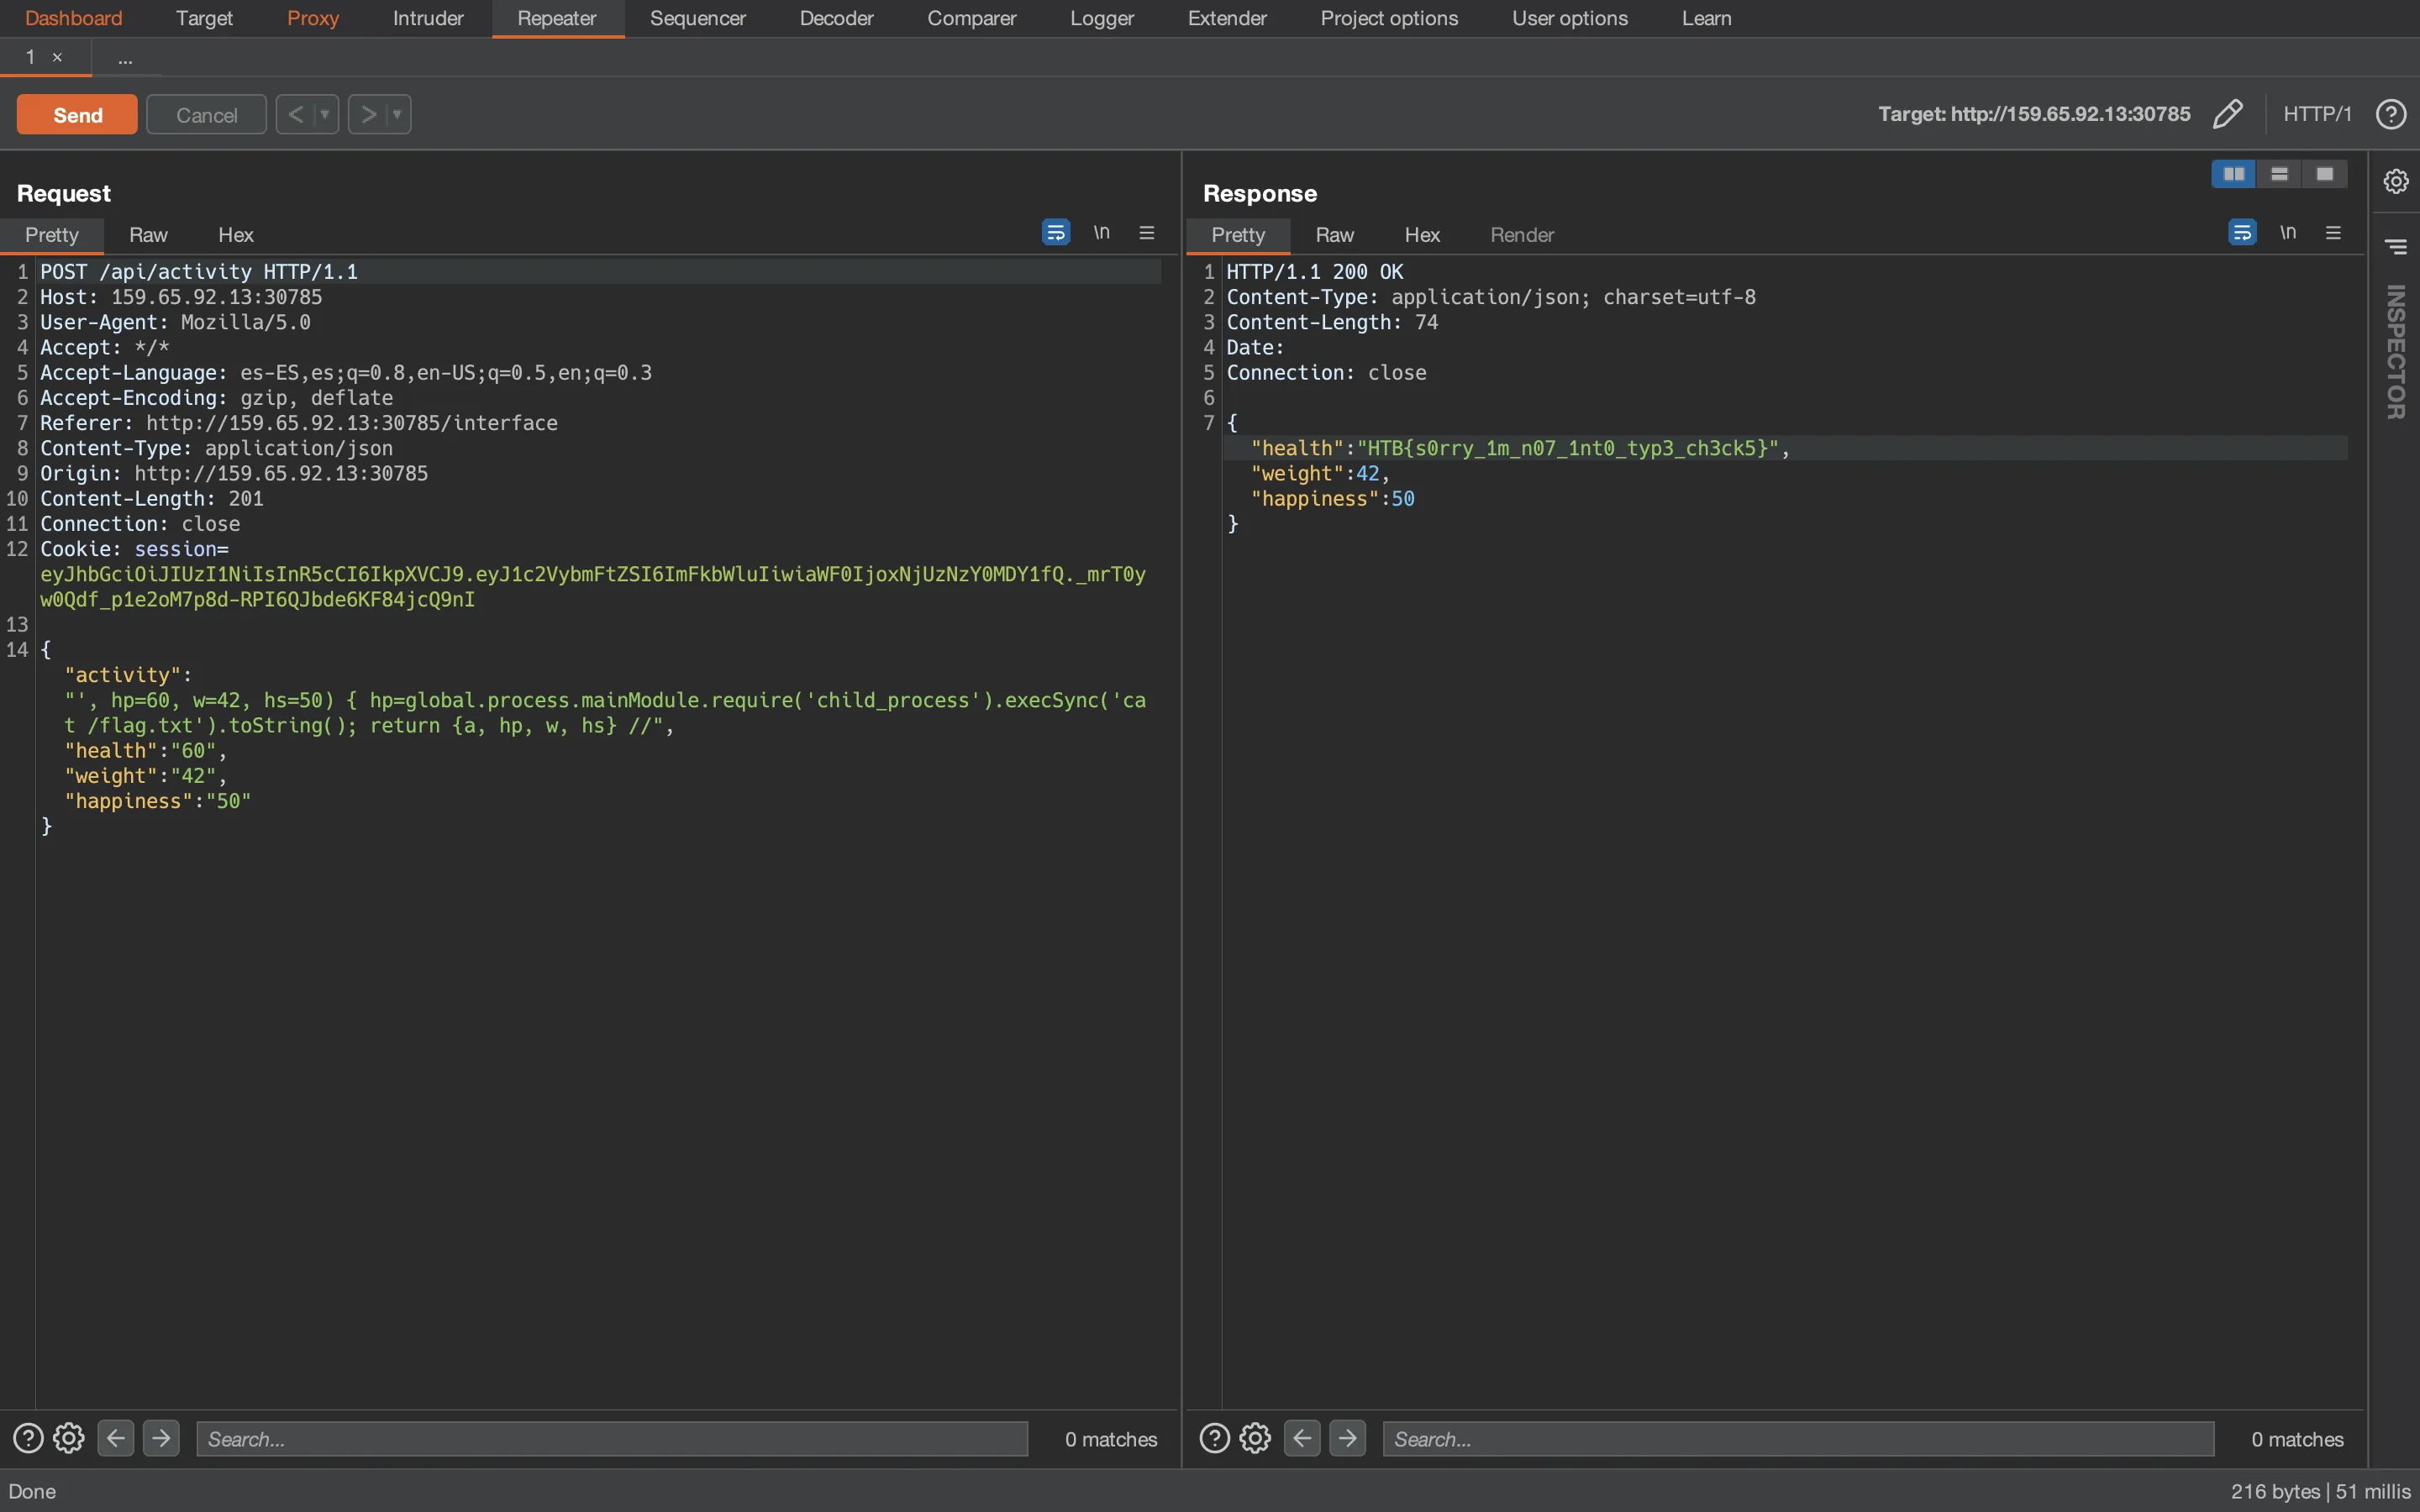
Task: Click the Cancel button
Action: tap(206, 115)
